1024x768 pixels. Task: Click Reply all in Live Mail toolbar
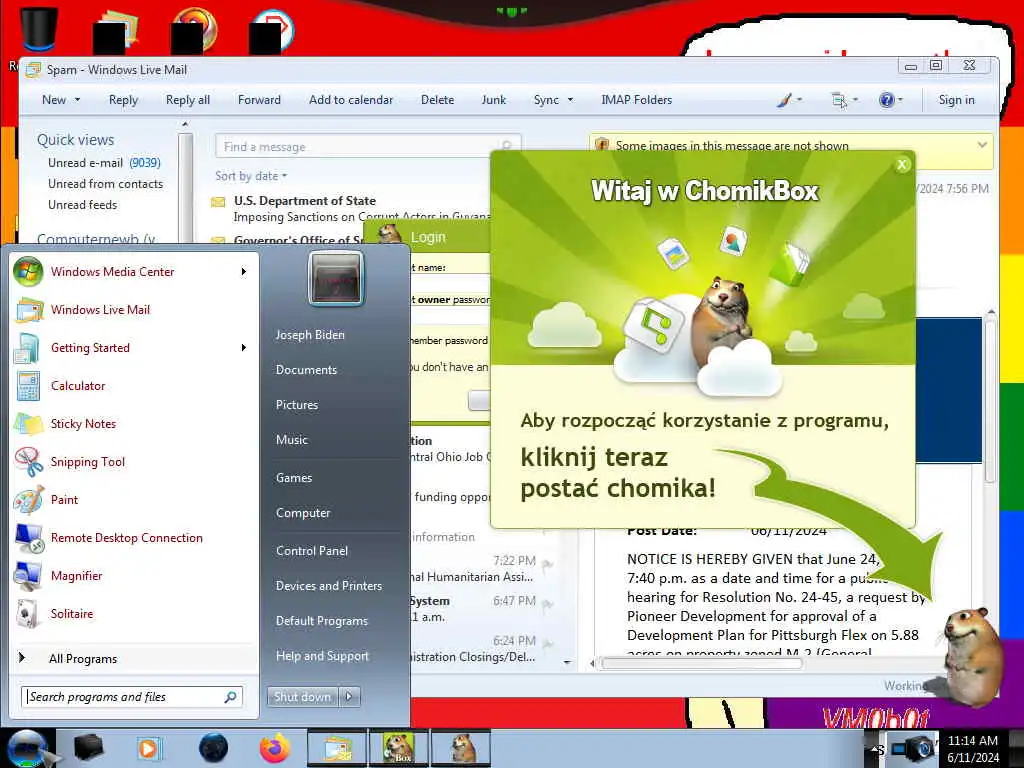pyautogui.click(x=187, y=100)
